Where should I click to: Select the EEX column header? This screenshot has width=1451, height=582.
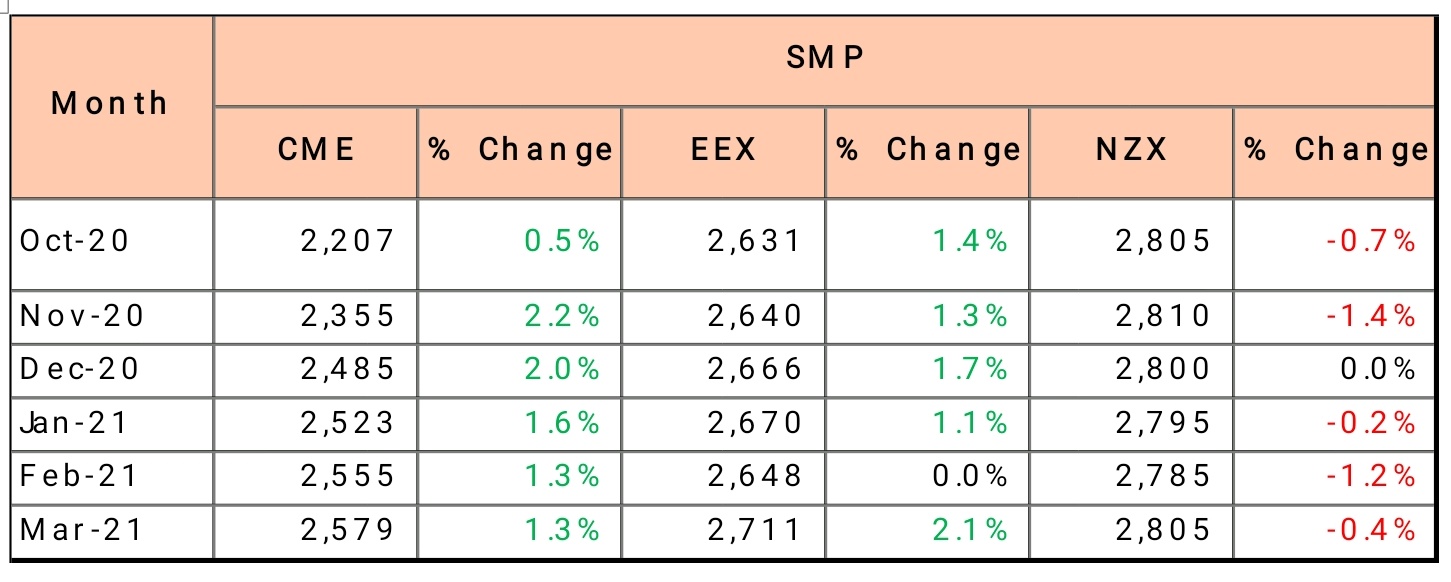pos(723,150)
